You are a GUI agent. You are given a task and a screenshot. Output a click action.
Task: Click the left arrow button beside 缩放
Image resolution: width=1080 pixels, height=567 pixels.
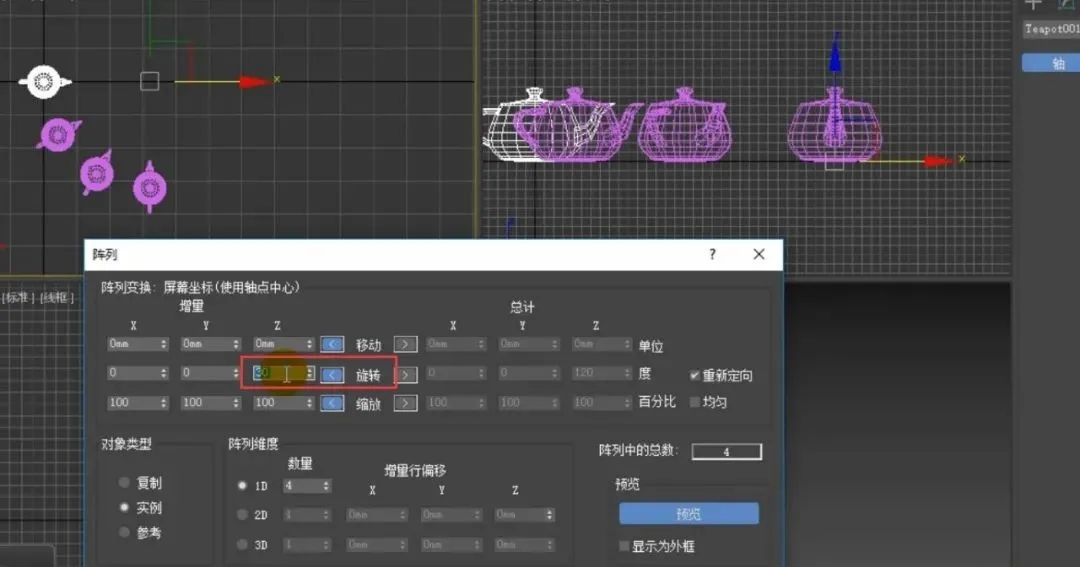point(332,403)
